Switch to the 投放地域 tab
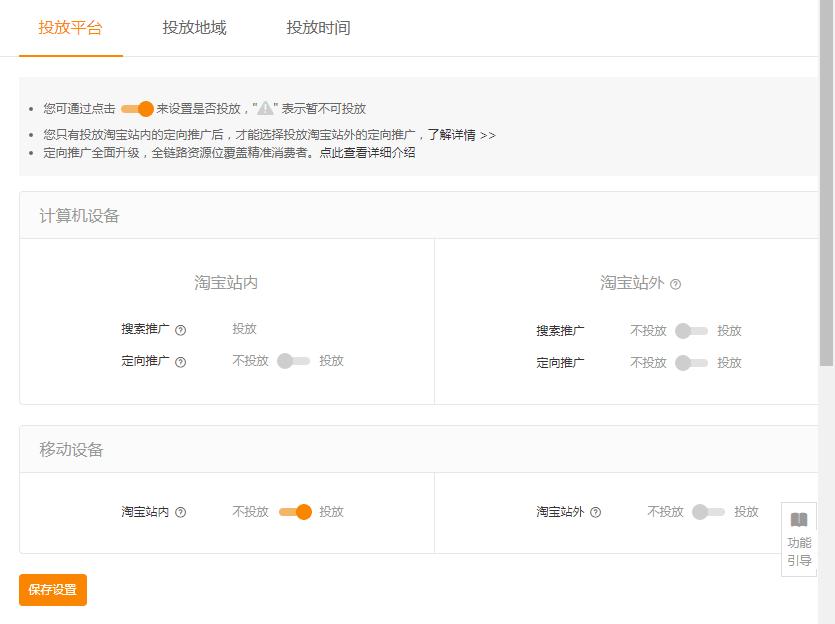The image size is (835, 624). point(197,28)
